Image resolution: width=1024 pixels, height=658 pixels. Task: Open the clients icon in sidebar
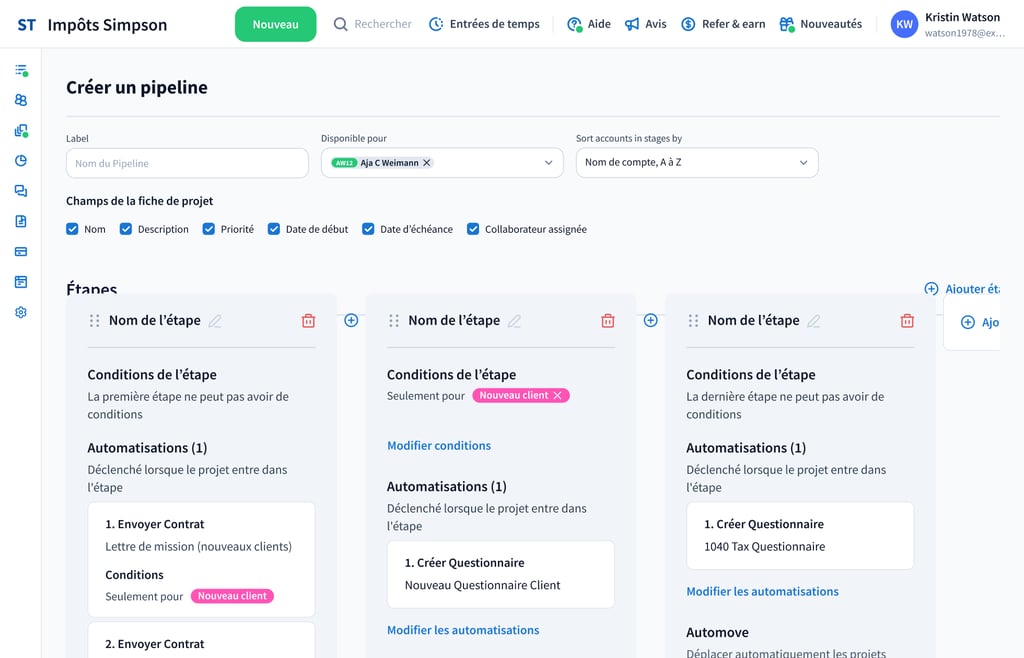point(21,100)
